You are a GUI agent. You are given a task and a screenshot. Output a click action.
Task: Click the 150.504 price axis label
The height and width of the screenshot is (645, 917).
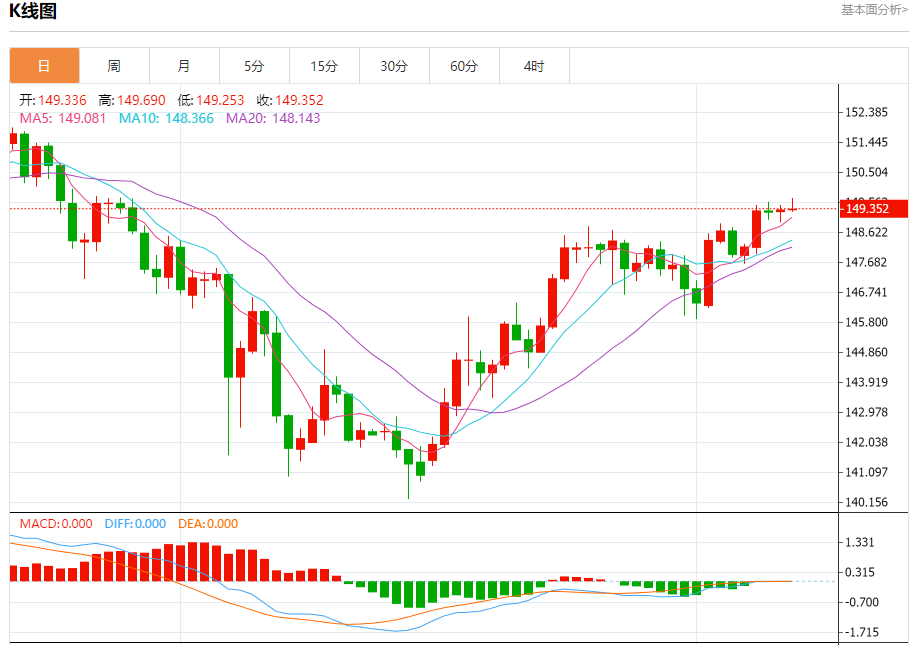tap(867, 172)
